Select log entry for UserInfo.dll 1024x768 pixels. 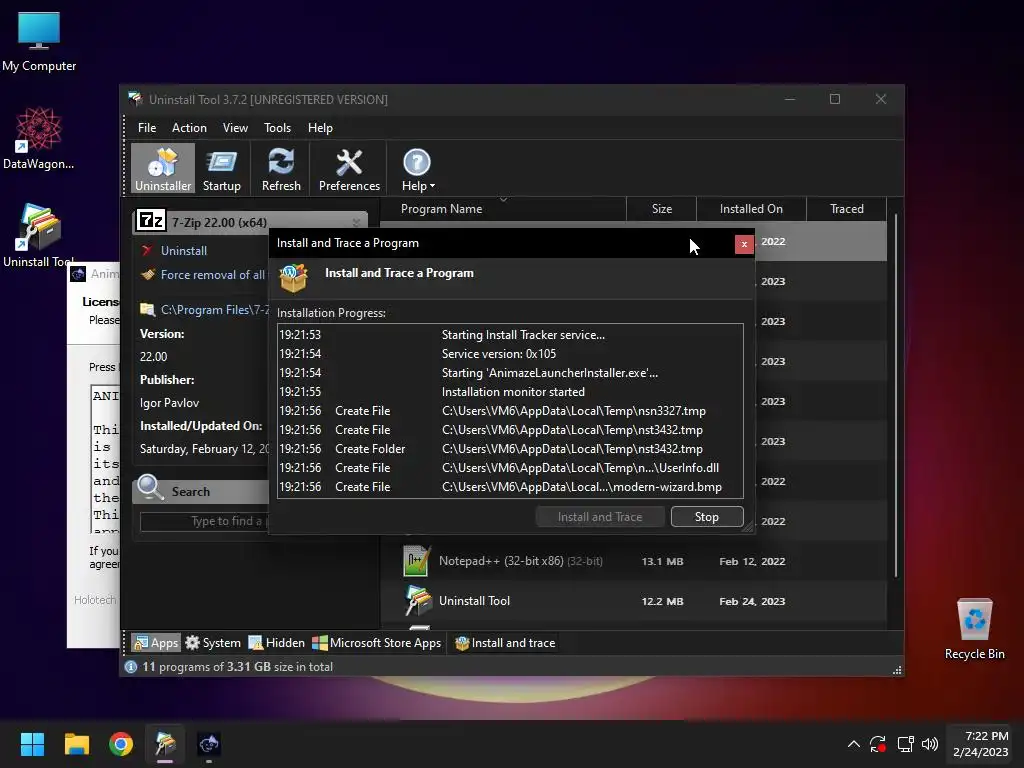(510, 468)
